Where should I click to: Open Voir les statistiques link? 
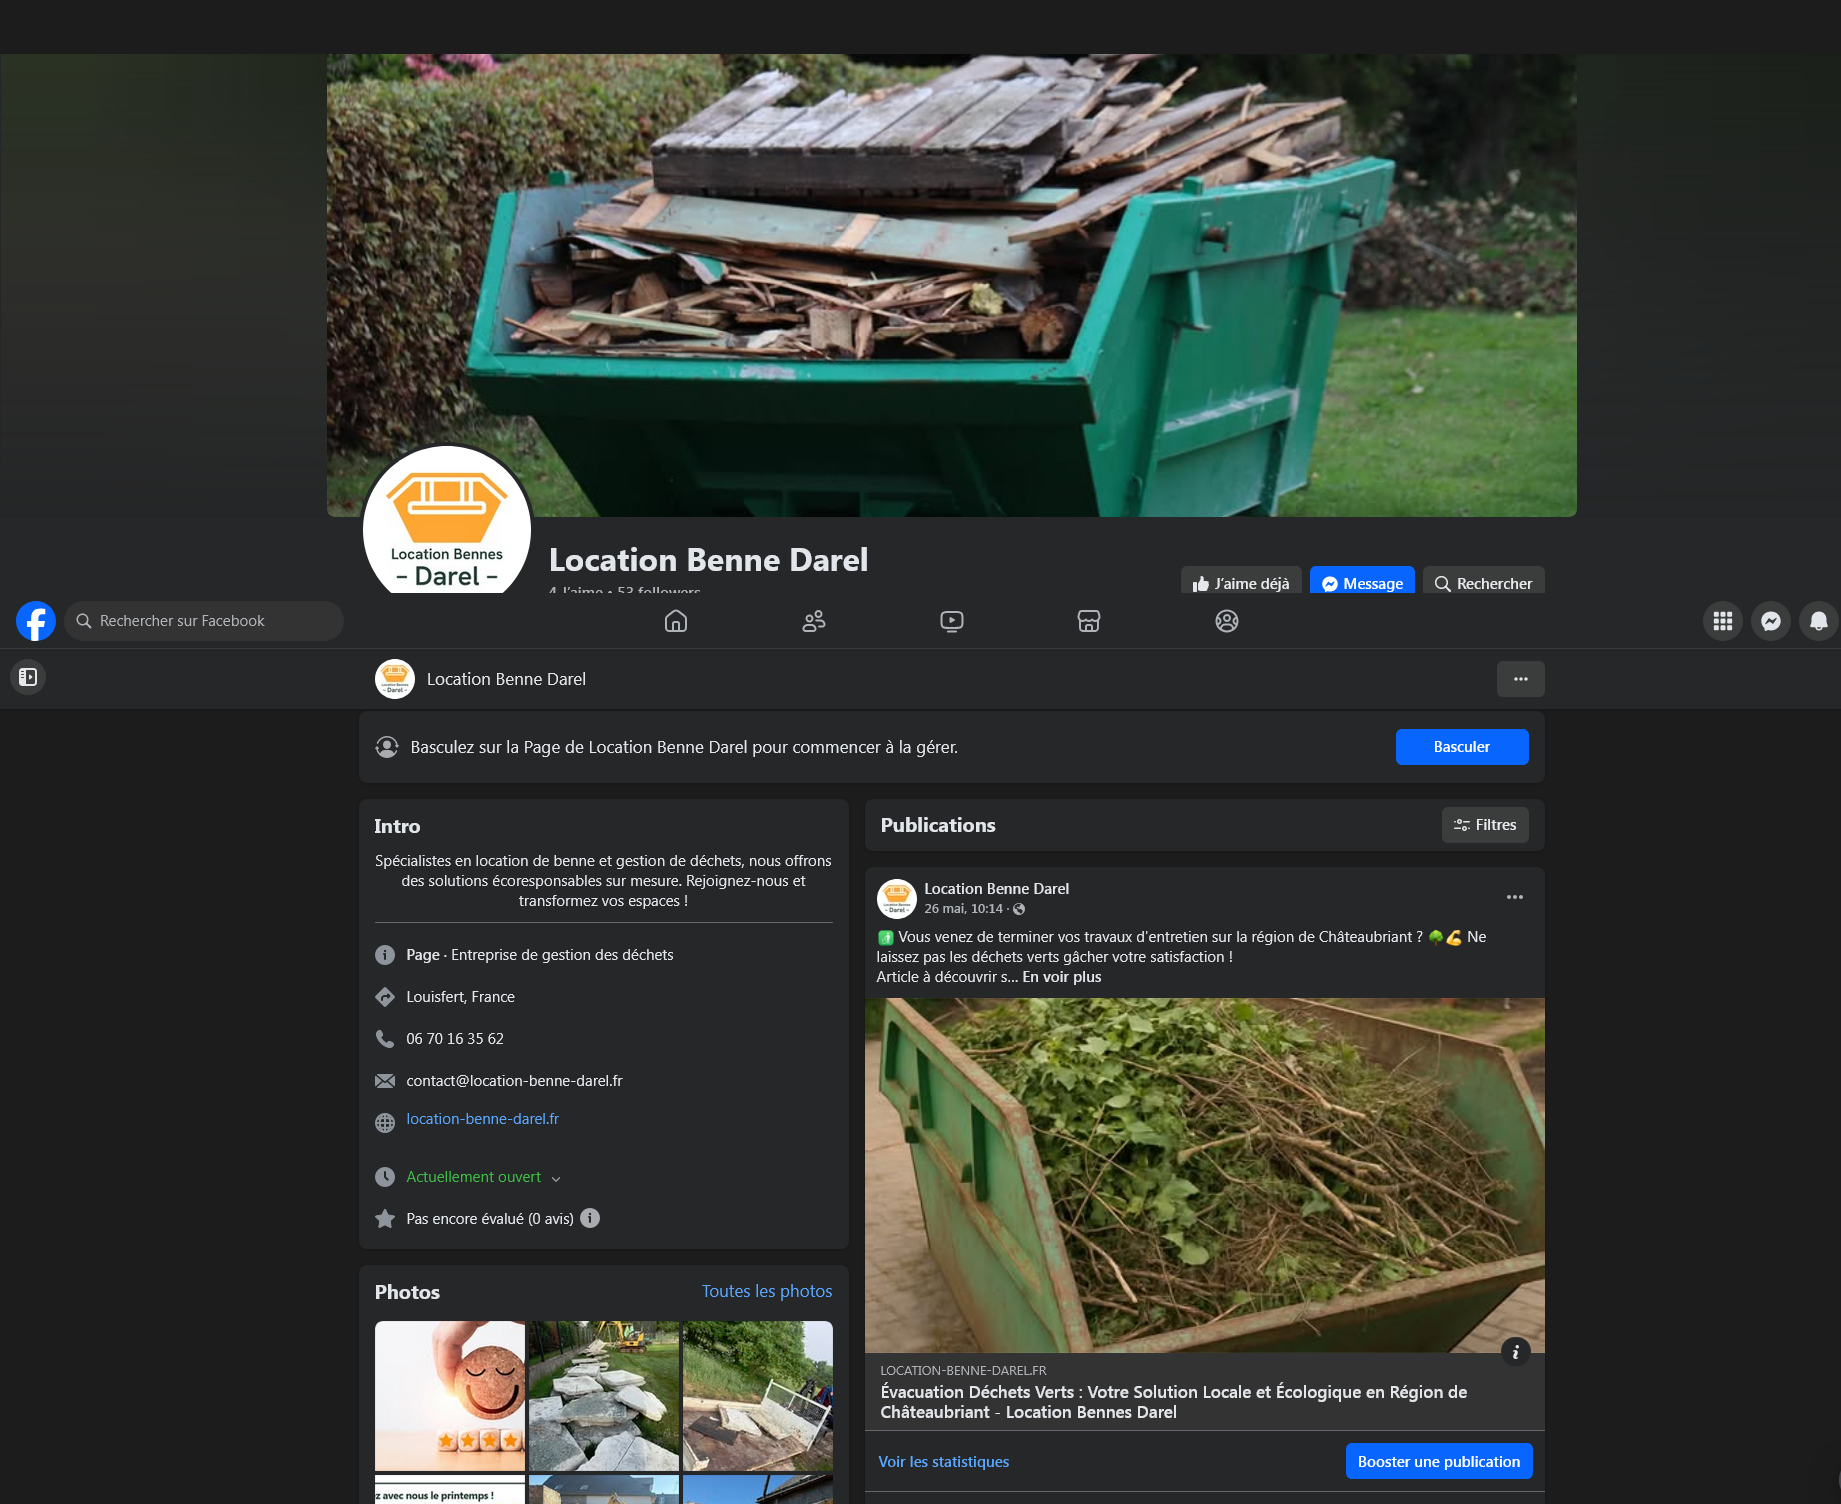[x=944, y=1461]
